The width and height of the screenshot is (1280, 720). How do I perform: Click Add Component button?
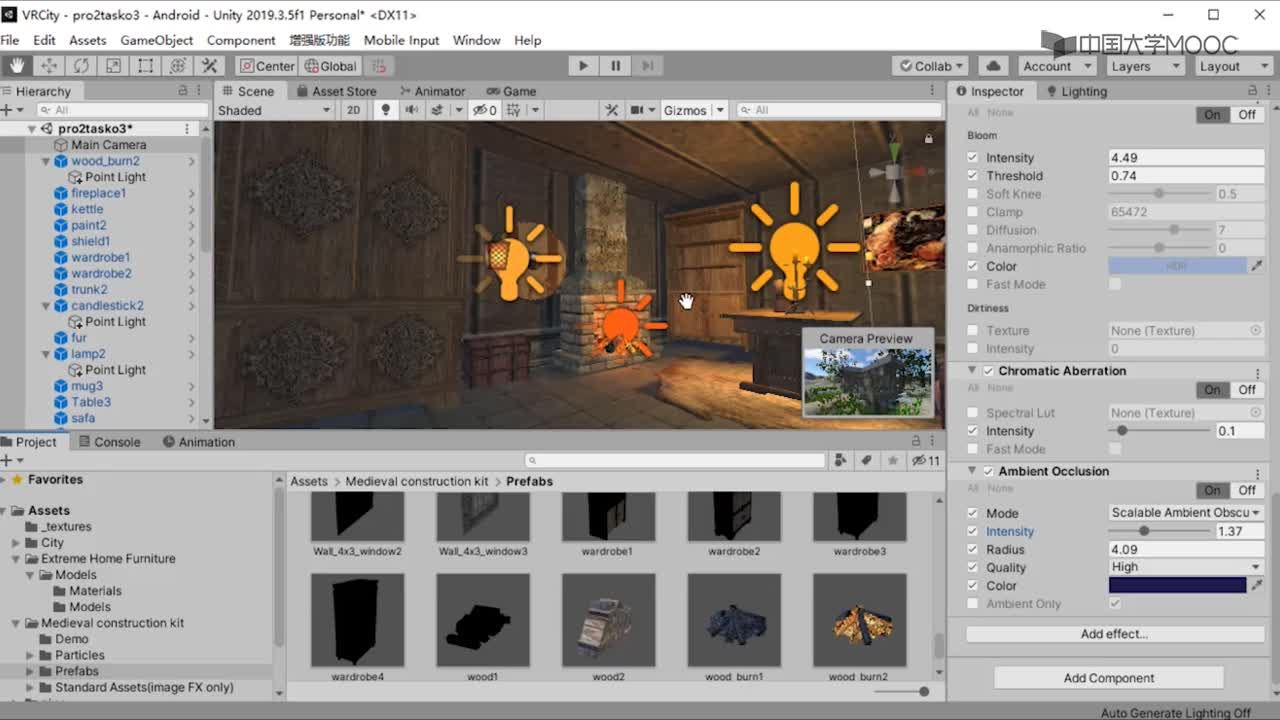(1109, 678)
